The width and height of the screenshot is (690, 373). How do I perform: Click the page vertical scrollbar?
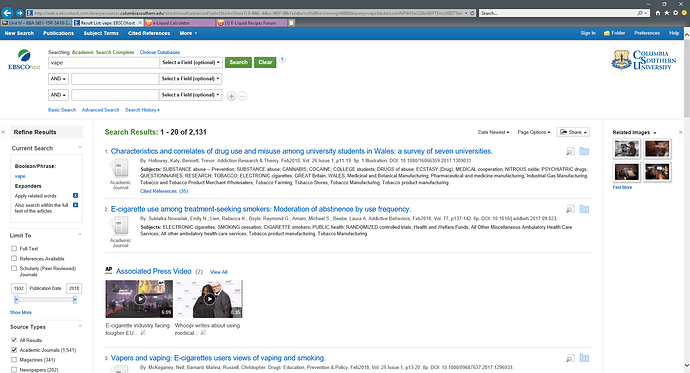pos(686,79)
